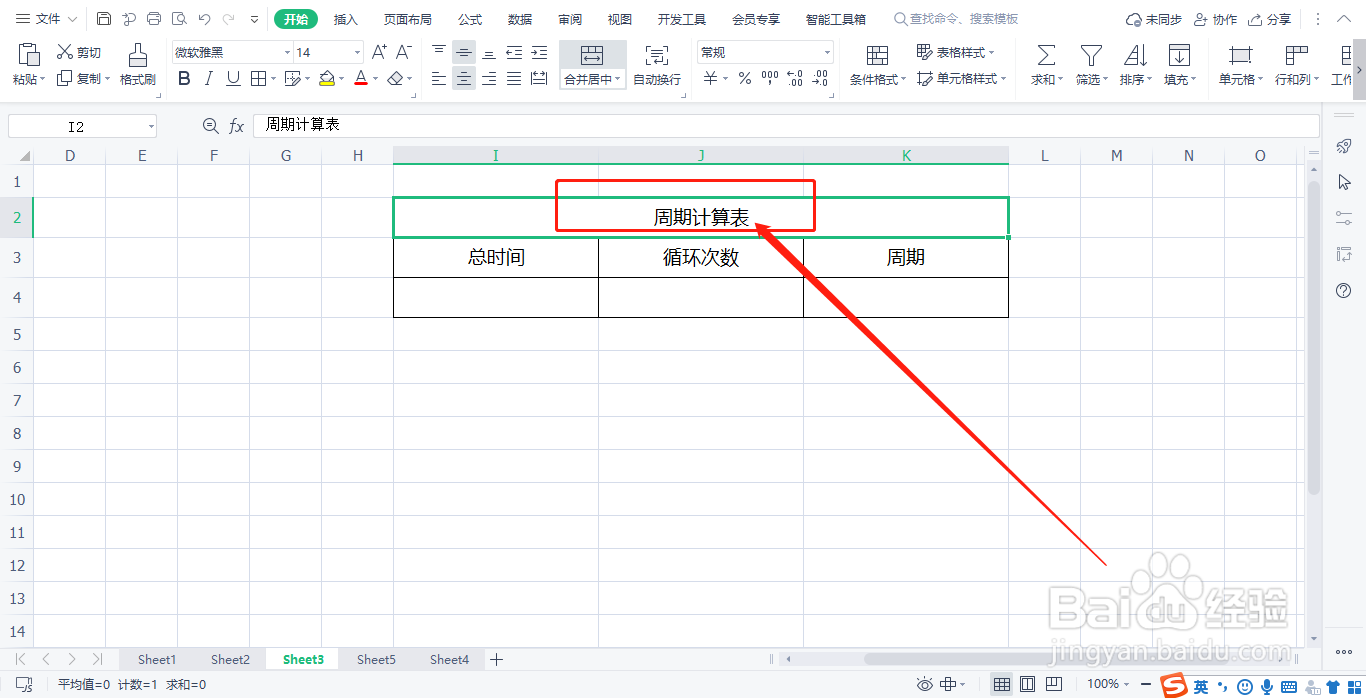Switch to the Sheet5 worksheet tab

[376, 659]
